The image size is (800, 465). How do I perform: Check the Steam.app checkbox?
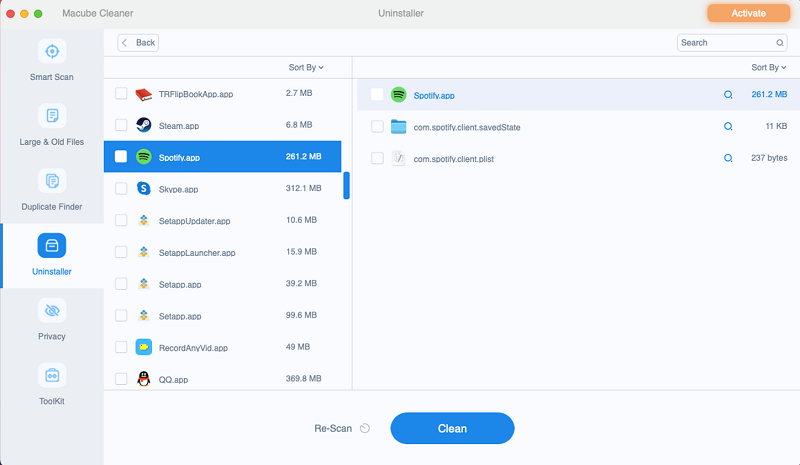coord(121,125)
